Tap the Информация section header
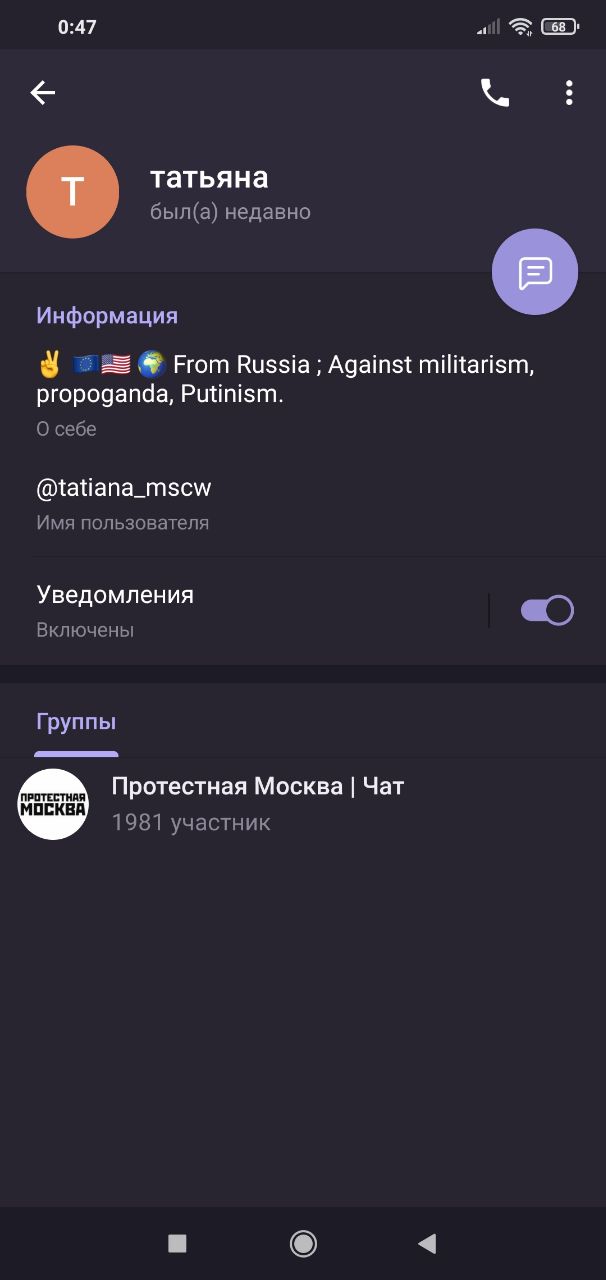Screen dimensions: 606x1280 [107, 316]
